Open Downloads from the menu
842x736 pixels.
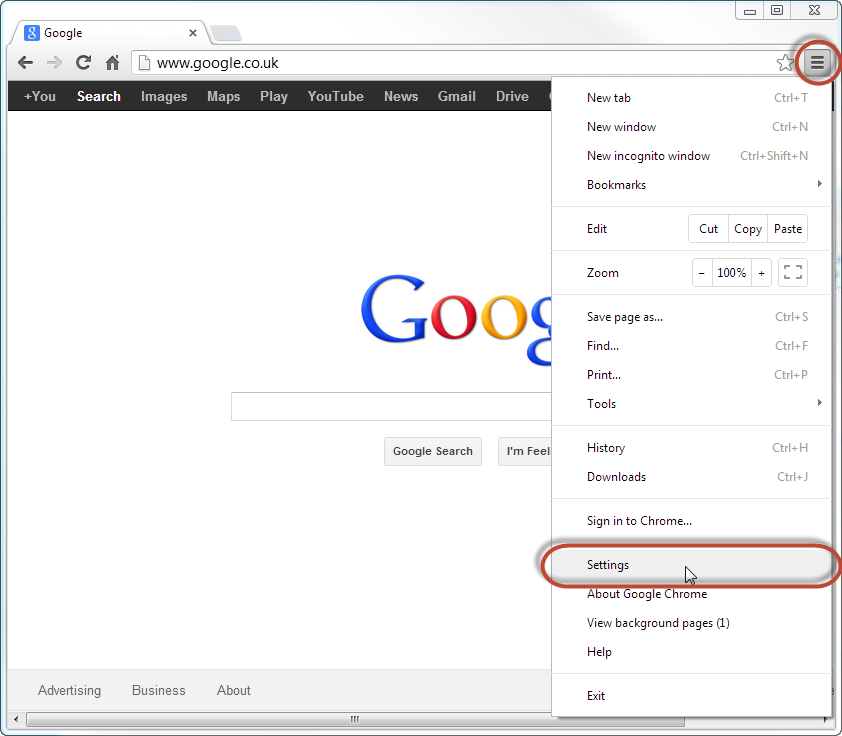[691, 477]
